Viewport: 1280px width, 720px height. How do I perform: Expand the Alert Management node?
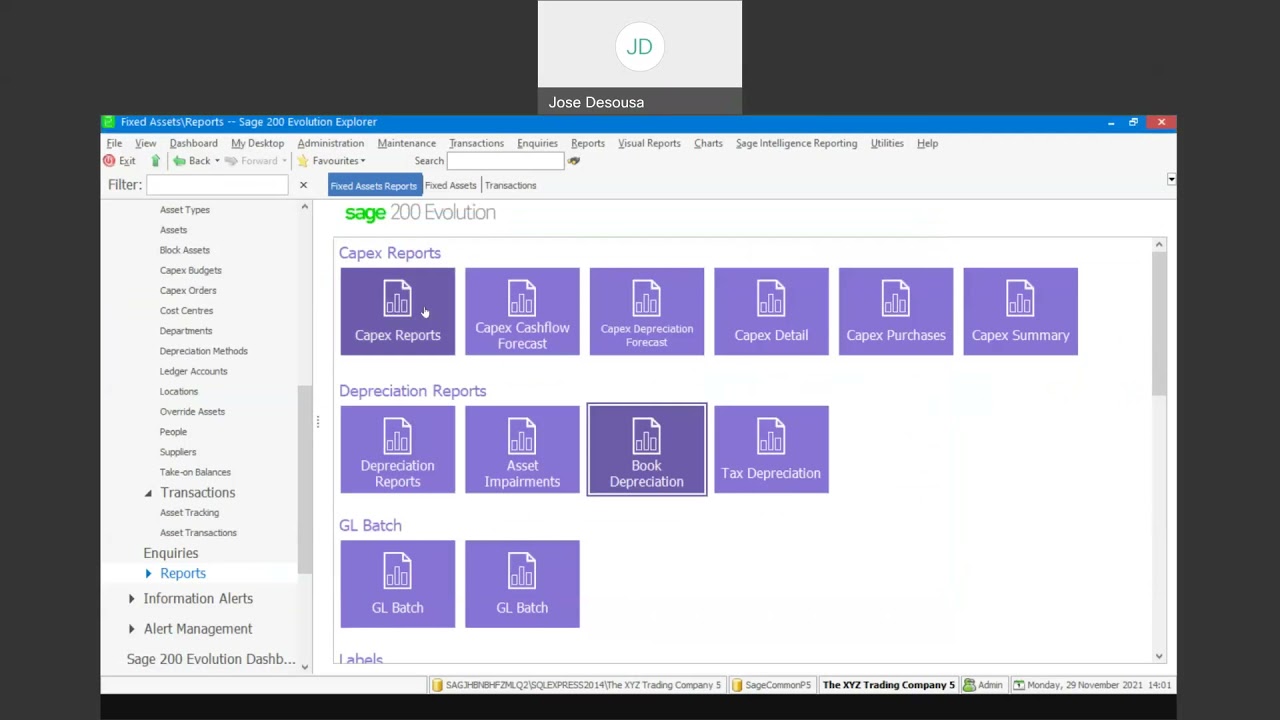point(131,629)
